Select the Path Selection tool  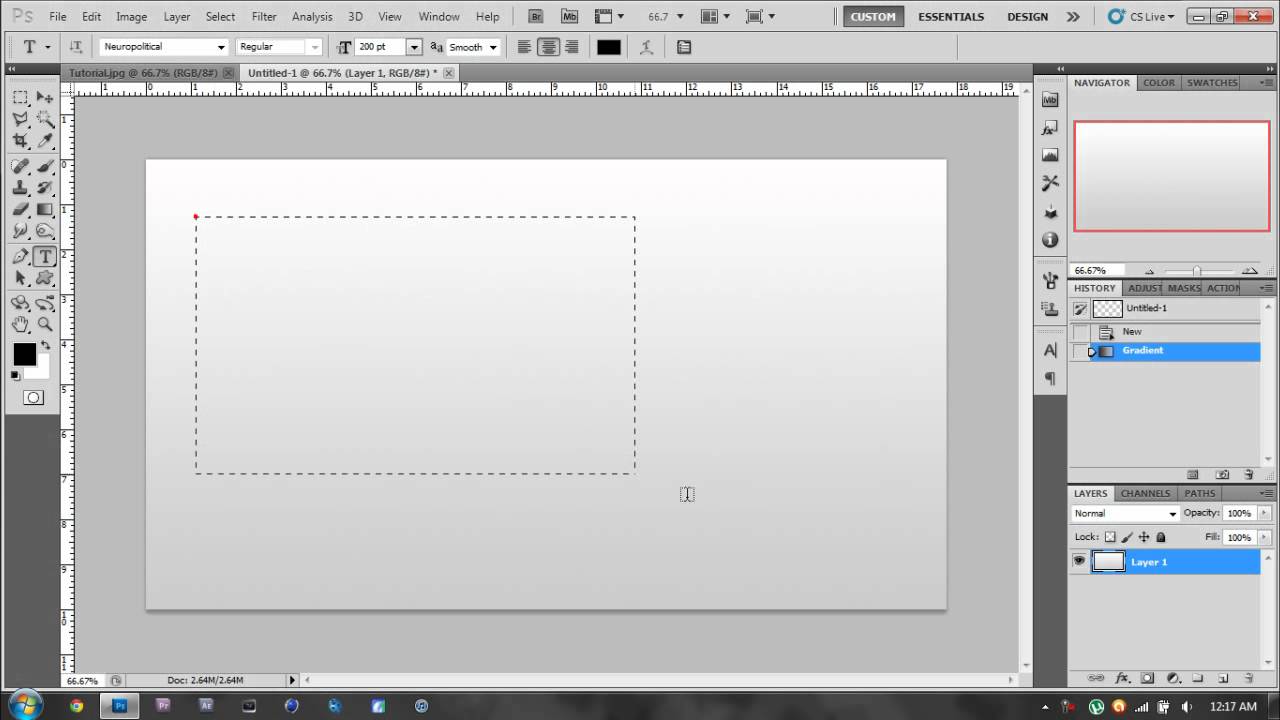click(20, 279)
